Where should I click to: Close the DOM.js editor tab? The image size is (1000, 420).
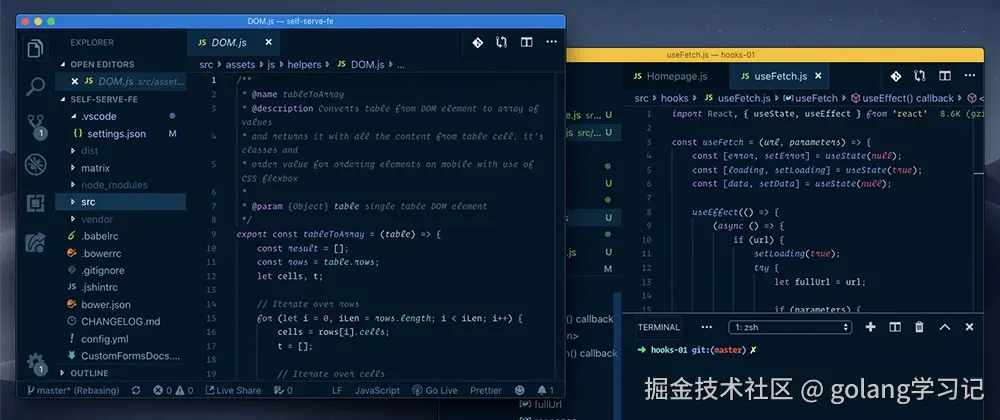(x=268, y=43)
